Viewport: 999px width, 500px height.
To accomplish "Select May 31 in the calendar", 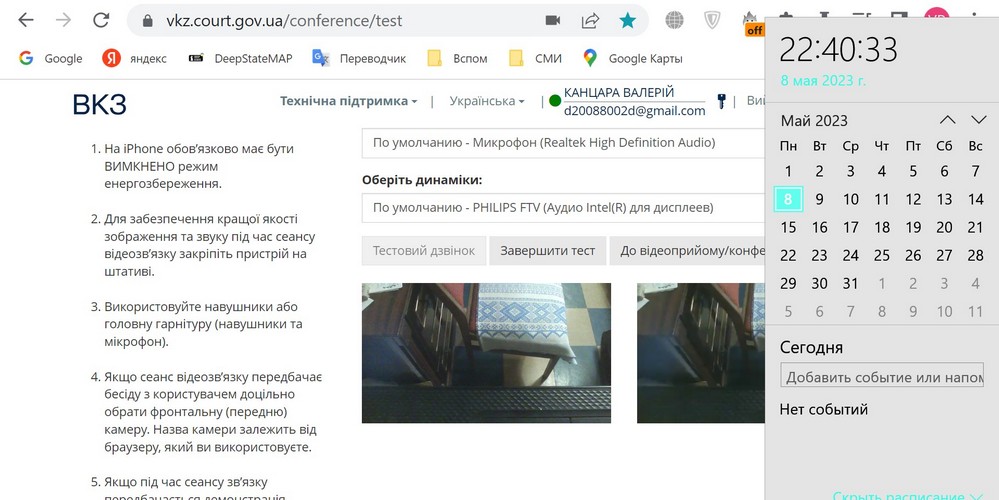I will 851,283.
